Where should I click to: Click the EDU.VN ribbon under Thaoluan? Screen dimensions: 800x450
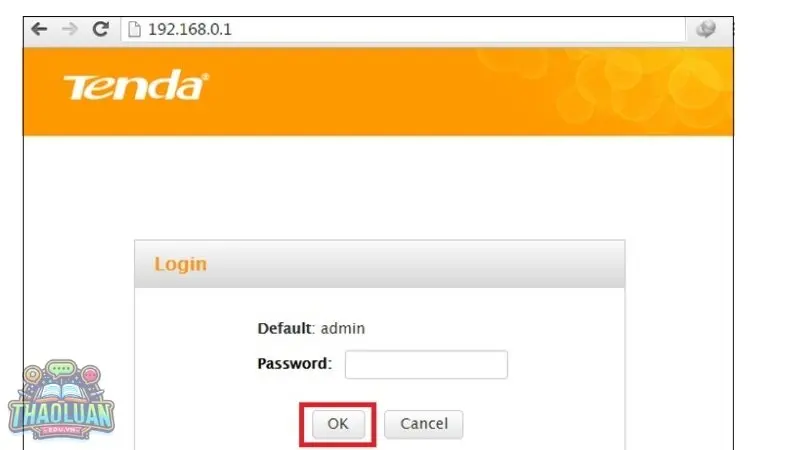(61, 430)
